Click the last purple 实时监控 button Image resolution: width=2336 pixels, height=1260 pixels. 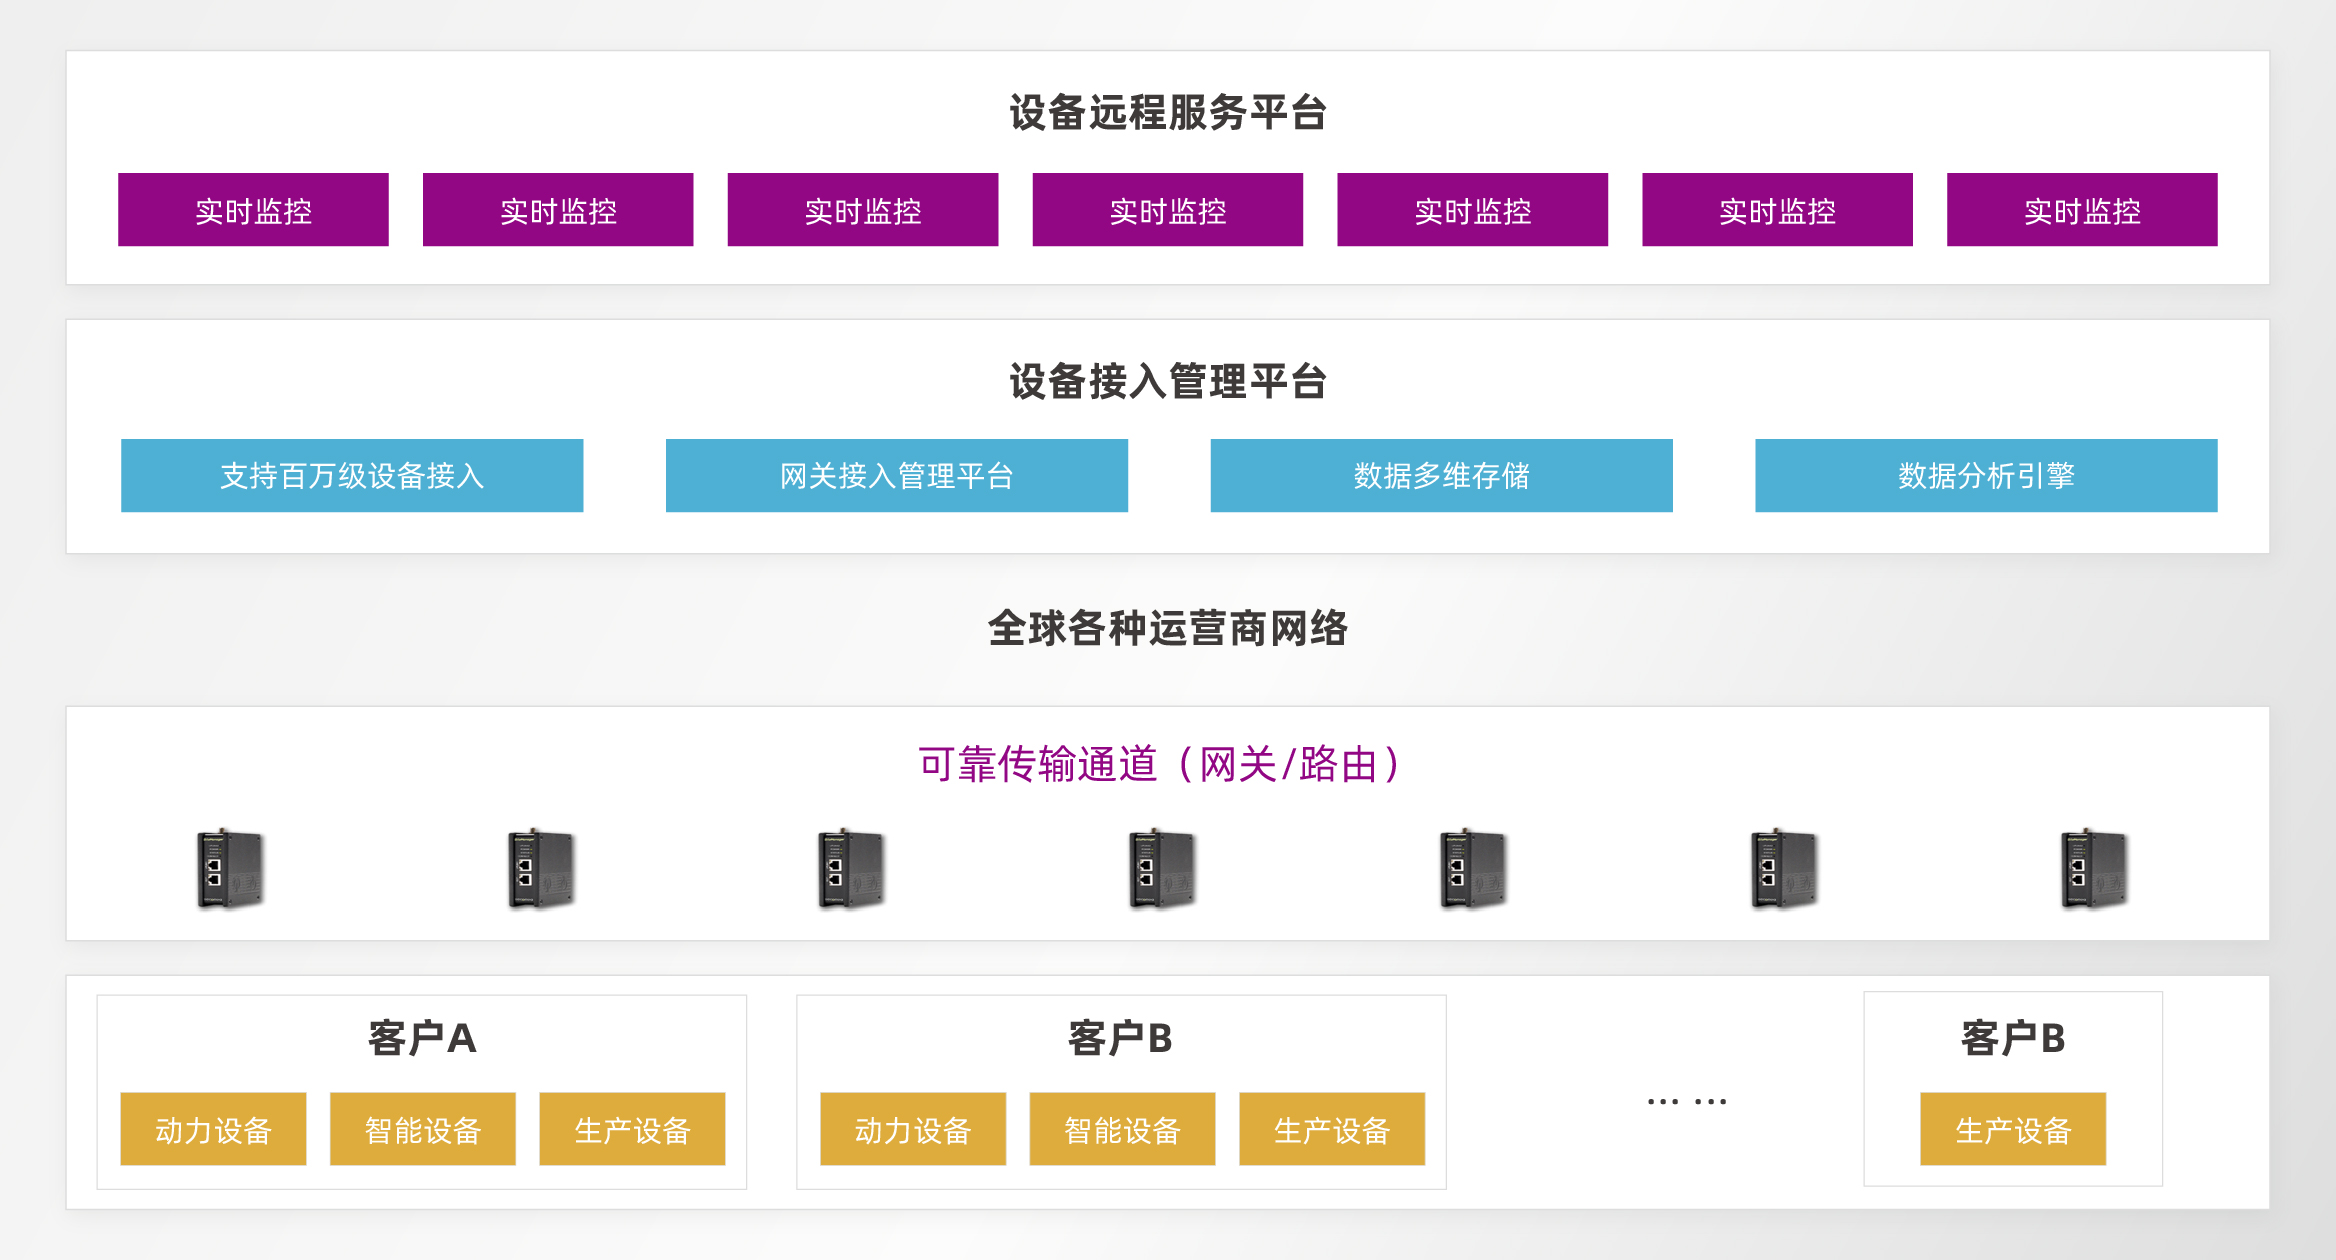click(x=2082, y=210)
